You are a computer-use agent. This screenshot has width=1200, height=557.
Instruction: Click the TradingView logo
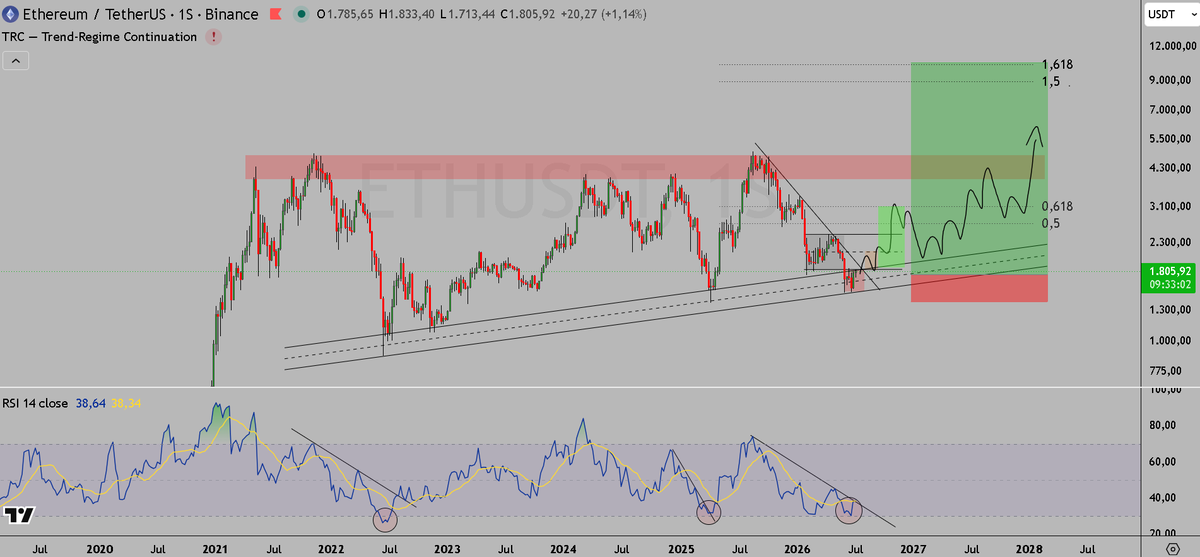19,516
